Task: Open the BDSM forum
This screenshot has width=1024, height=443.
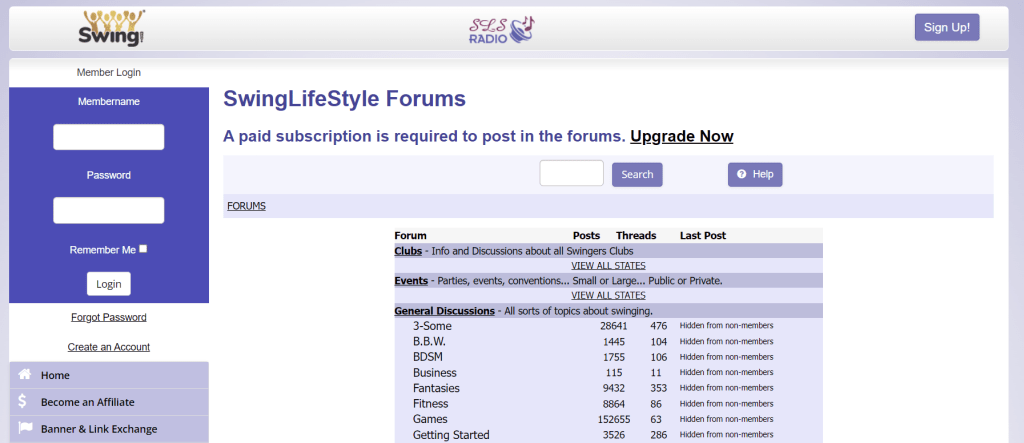Action: click(428, 357)
